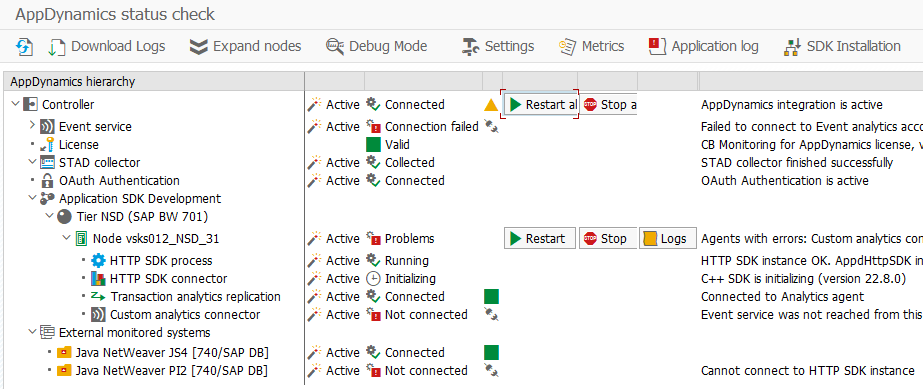Open SDK Installation
Viewport: 923px width, 389px height.
coord(842,46)
